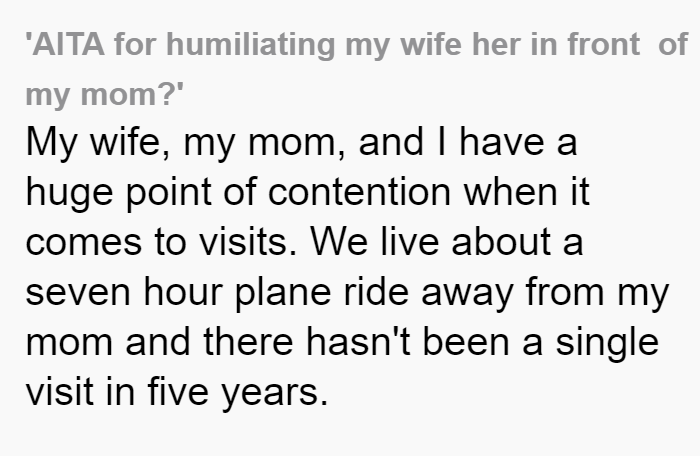The height and width of the screenshot is (456, 700).
Task: Click 'visit in' on the last line
Action: [80, 392]
